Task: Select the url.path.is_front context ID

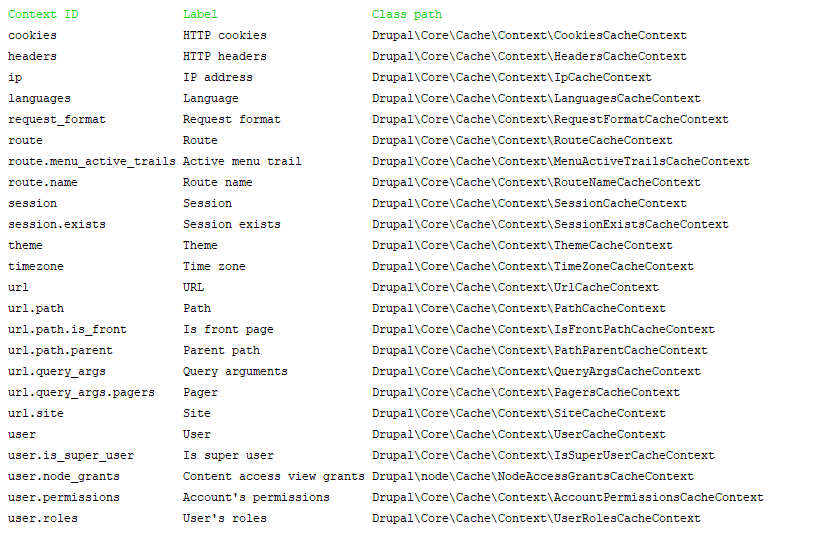Action: pos(67,329)
